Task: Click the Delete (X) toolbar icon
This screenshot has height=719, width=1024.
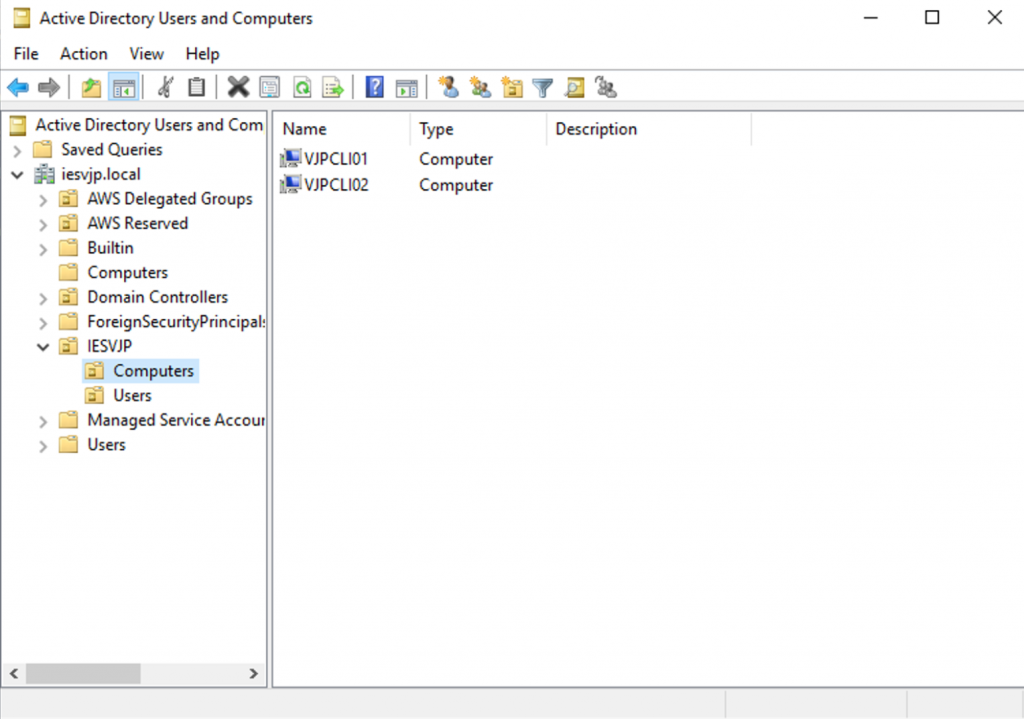Action: tap(238, 88)
